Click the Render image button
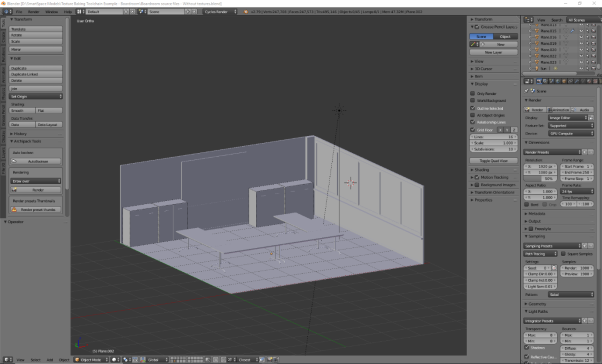Image resolution: width=602 pixels, height=364 pixels. pyautogui.click(x=535, y=110)
